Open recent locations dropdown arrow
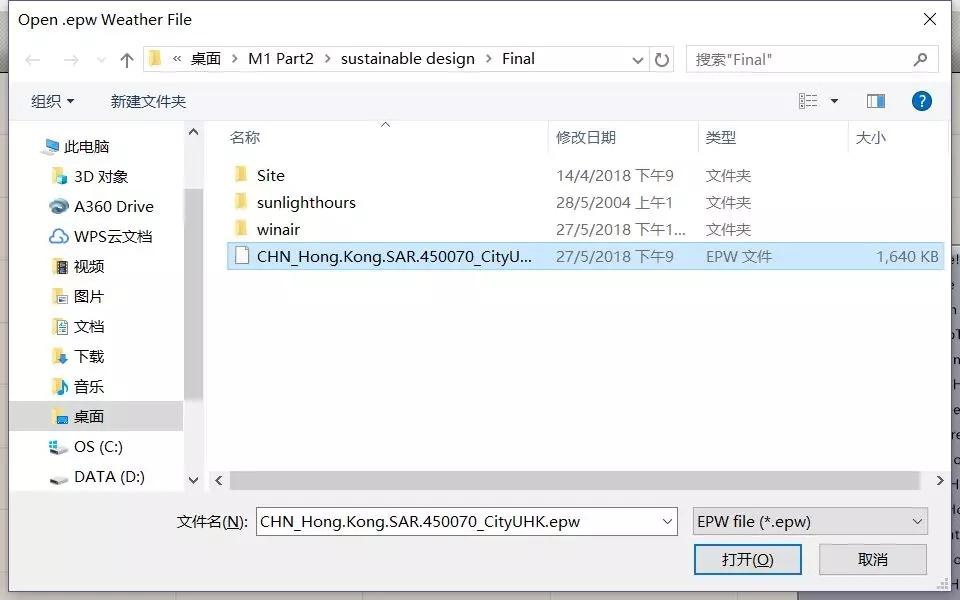Screen dimensions: 960x600 (101, 60)
